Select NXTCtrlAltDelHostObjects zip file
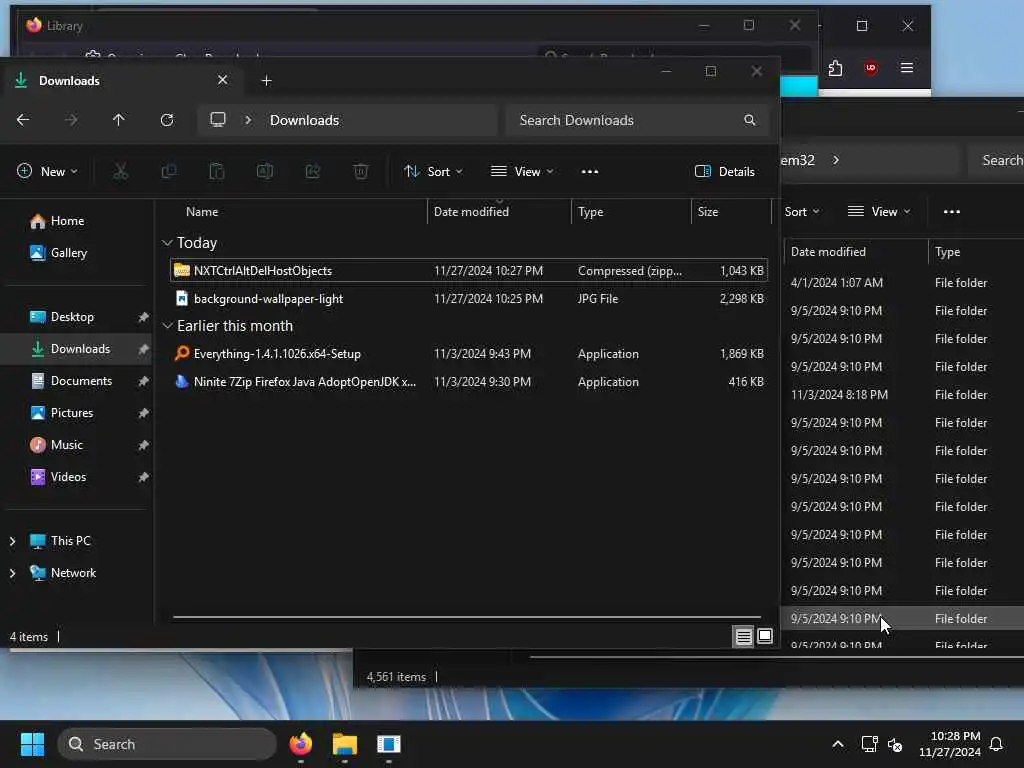The width and height of the screenshot is (1024, 768). click(x=469, y=270)
